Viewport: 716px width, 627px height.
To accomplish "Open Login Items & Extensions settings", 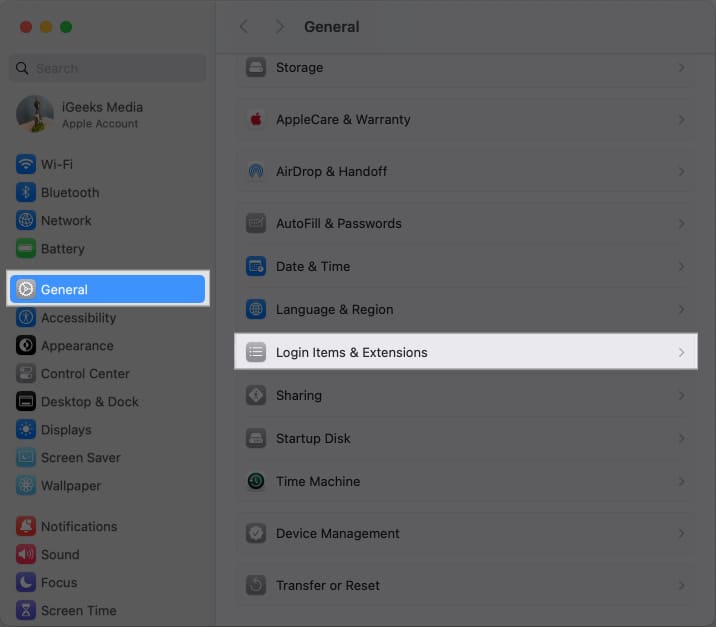I will [466, 352].
